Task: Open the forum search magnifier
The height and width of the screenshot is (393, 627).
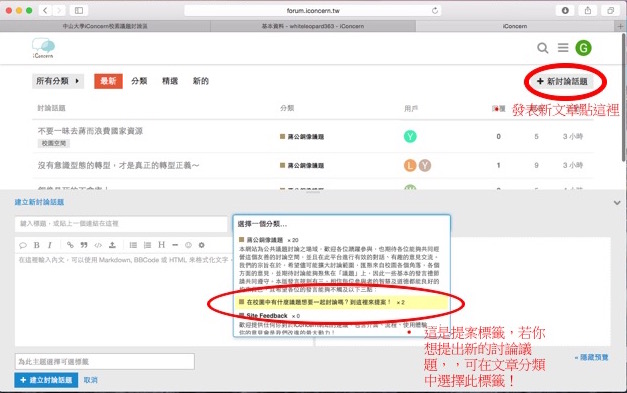Action: tap(542, 48)
